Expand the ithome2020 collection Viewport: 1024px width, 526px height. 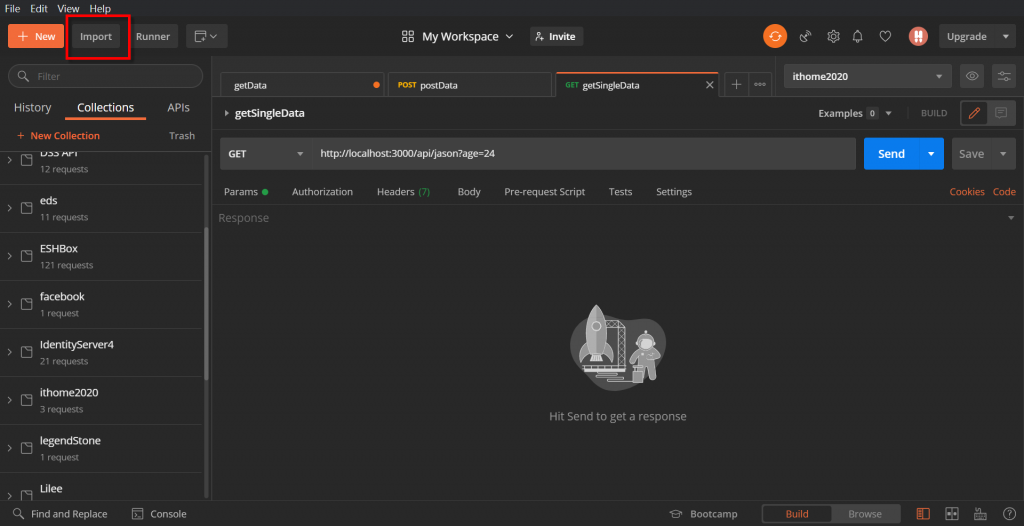tap(10, 400)
